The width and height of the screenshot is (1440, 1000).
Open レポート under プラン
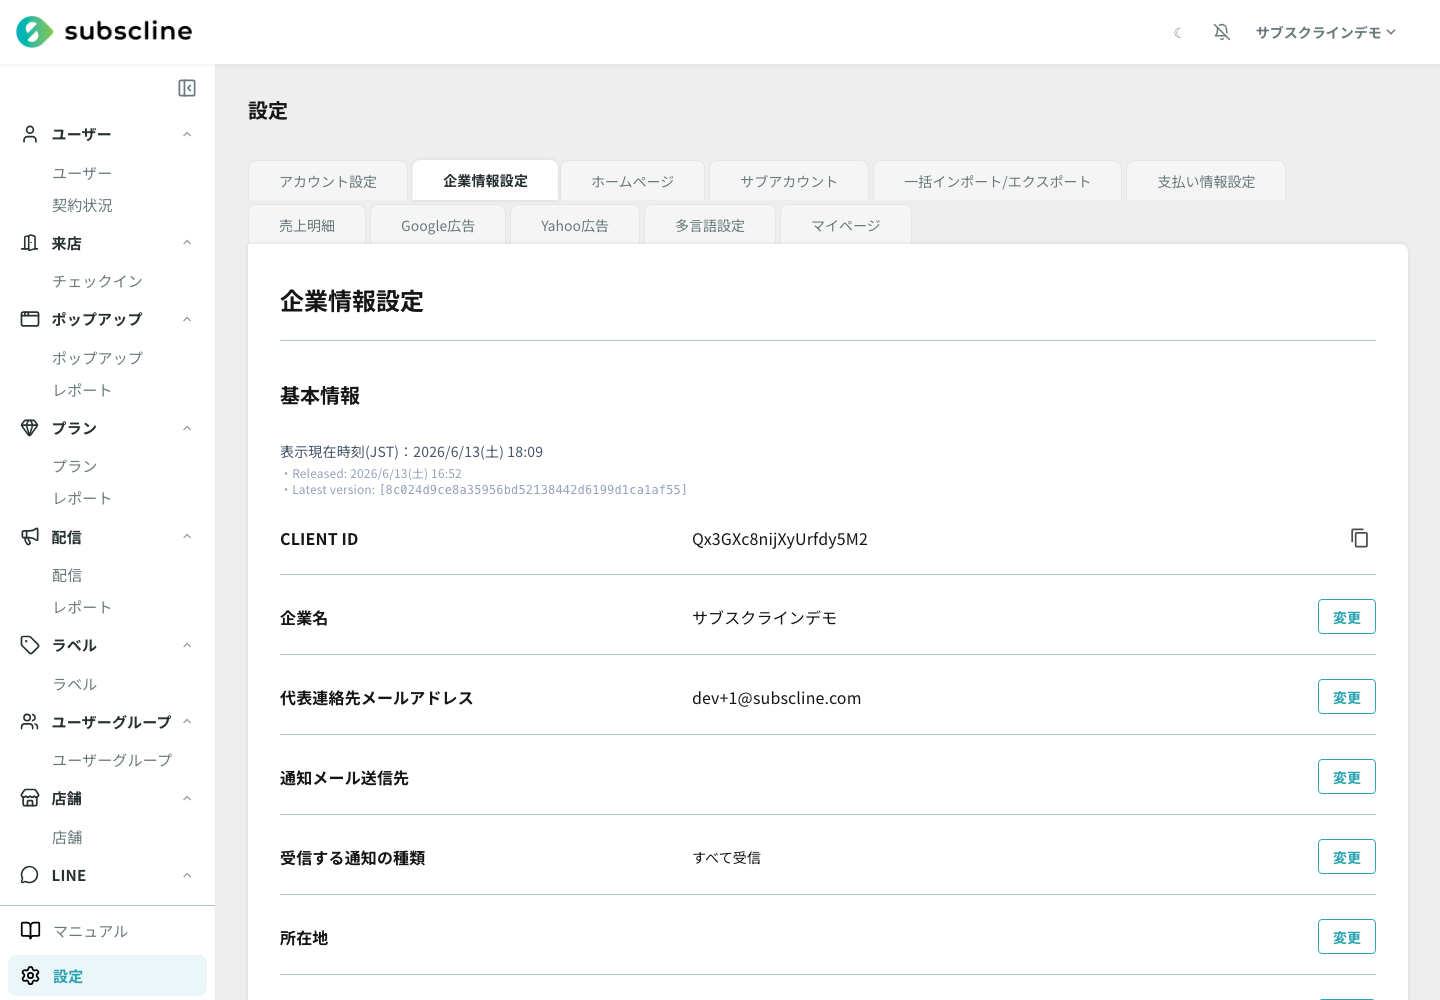[82, 498]
